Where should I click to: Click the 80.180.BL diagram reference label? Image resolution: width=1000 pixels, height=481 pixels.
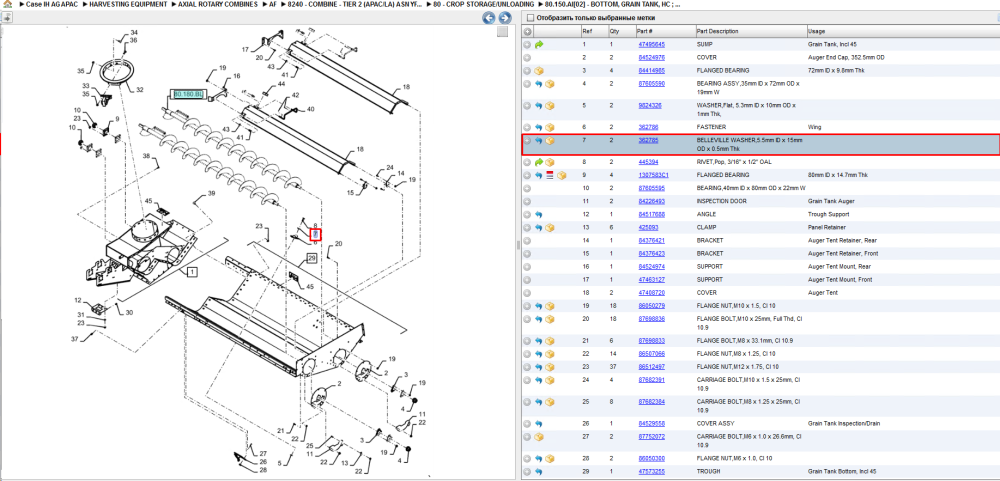tap(188, 94)
